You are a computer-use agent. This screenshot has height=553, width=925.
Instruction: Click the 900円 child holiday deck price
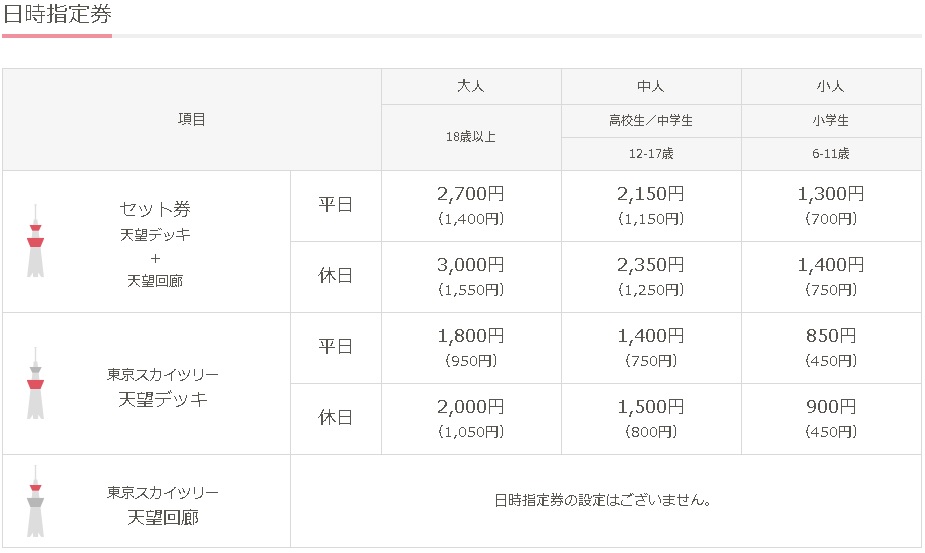pos(831,407)
